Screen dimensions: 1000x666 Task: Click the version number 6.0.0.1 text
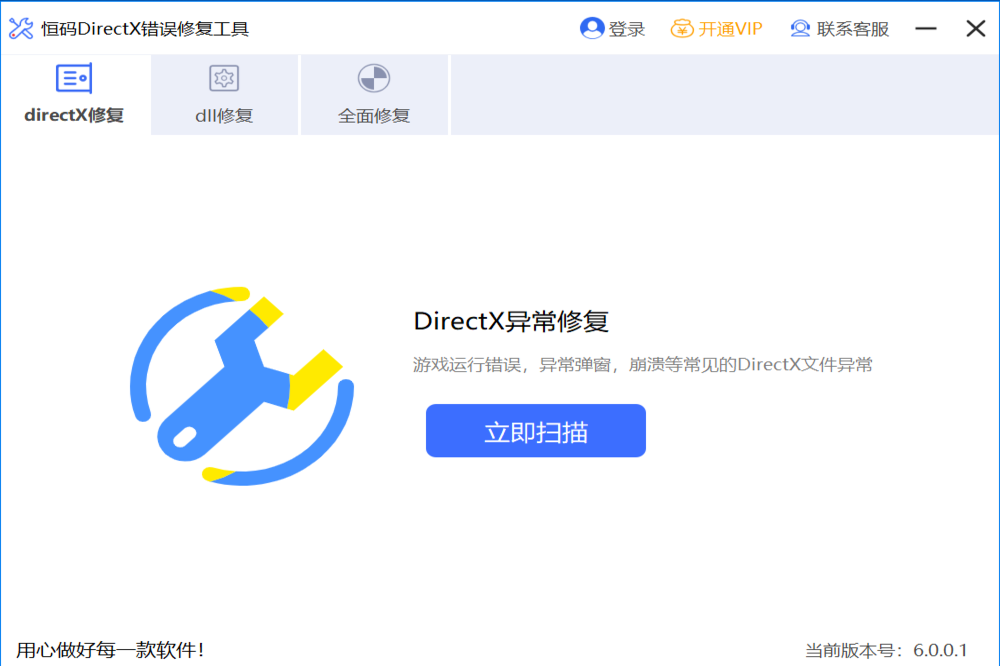click(940, 650)
